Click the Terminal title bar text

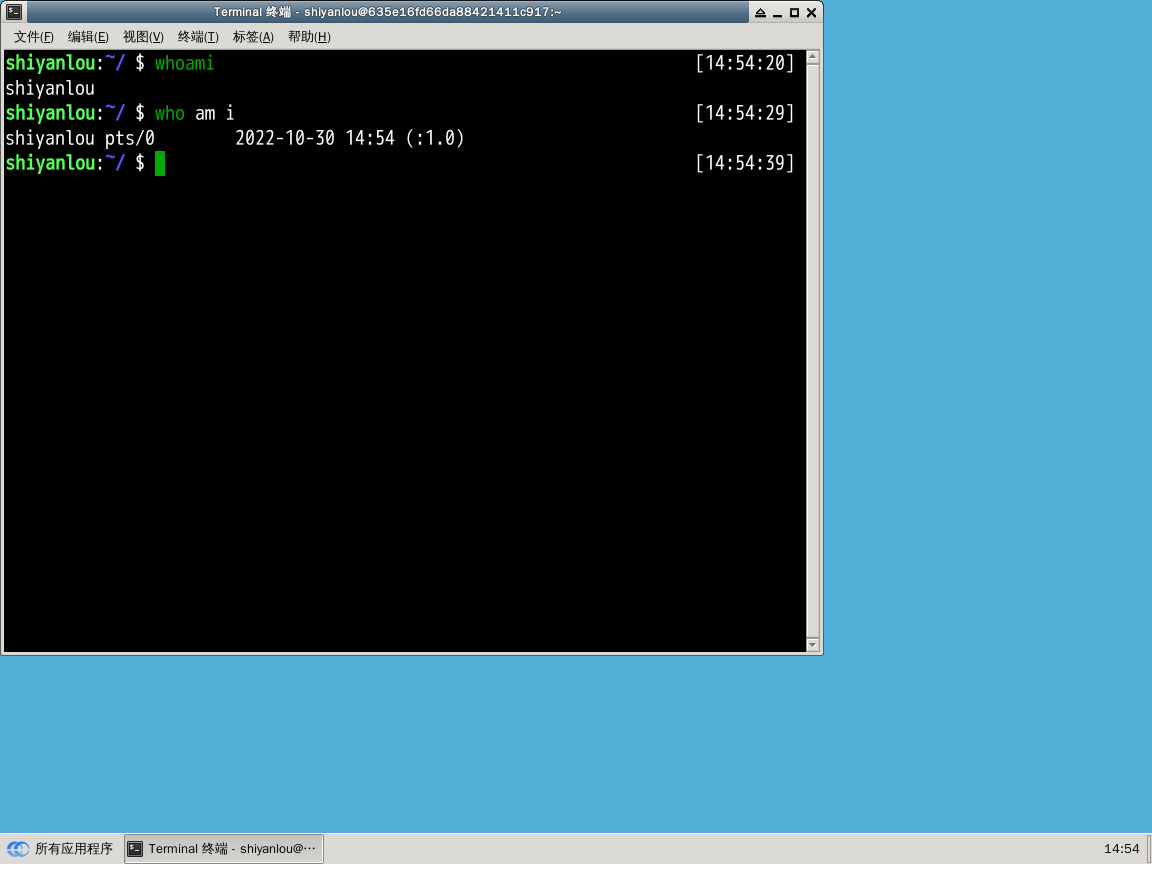(x=387, y=12)
